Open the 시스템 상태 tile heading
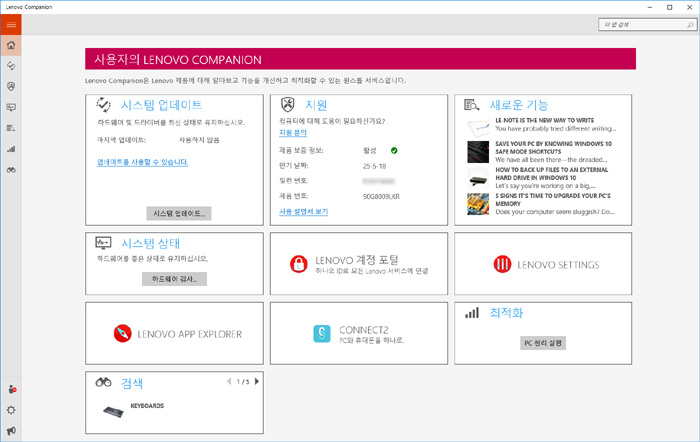 tap(150, 243)
